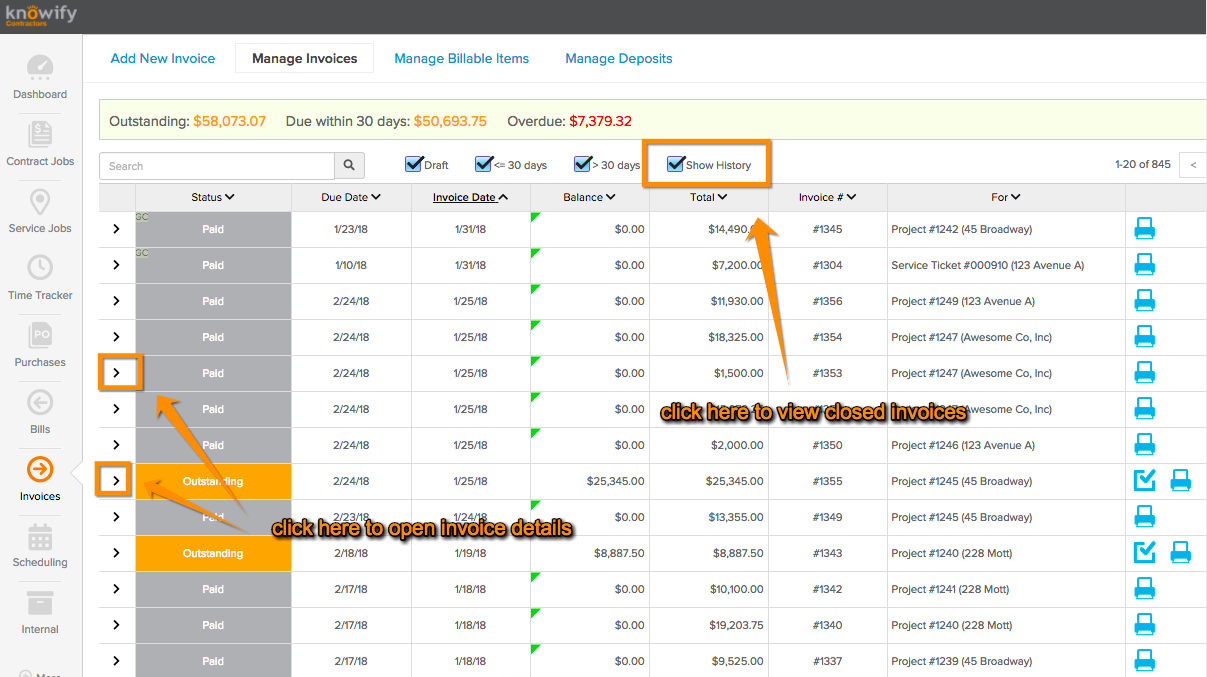This screenshot has width=1207, height=677.
Task: Mark invoice #1355 paid using check icon
Action: click(x=1145, y=481)
